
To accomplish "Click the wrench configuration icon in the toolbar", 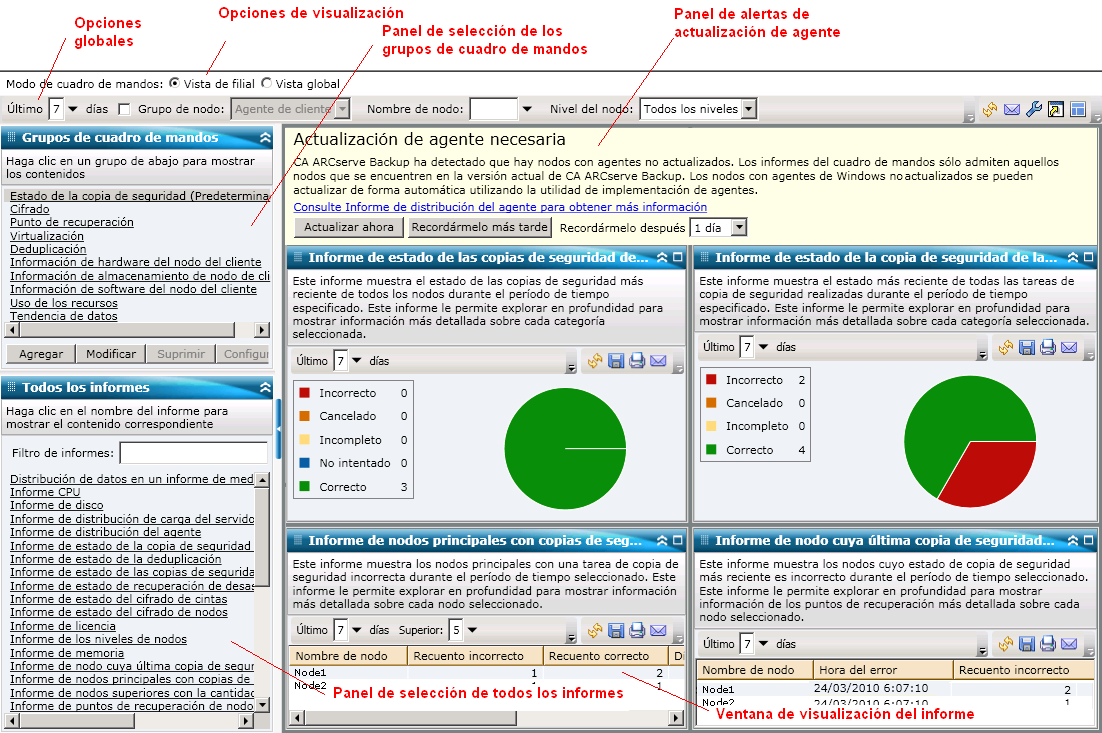I will pyautogui.click(x=1034, y=110).
